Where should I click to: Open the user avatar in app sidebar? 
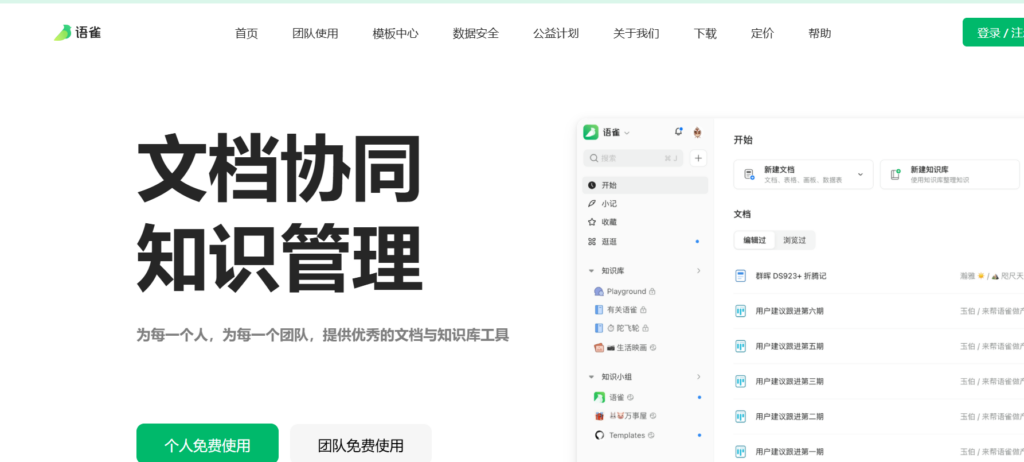pos(697,132)
